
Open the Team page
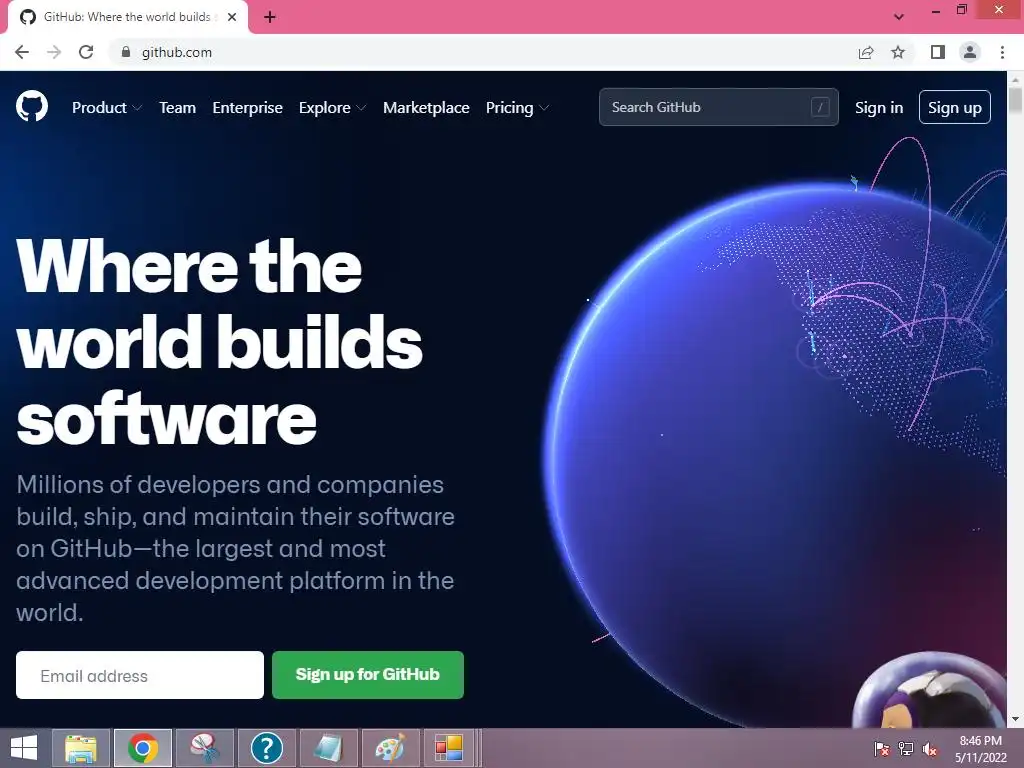[x=178, y=108]
